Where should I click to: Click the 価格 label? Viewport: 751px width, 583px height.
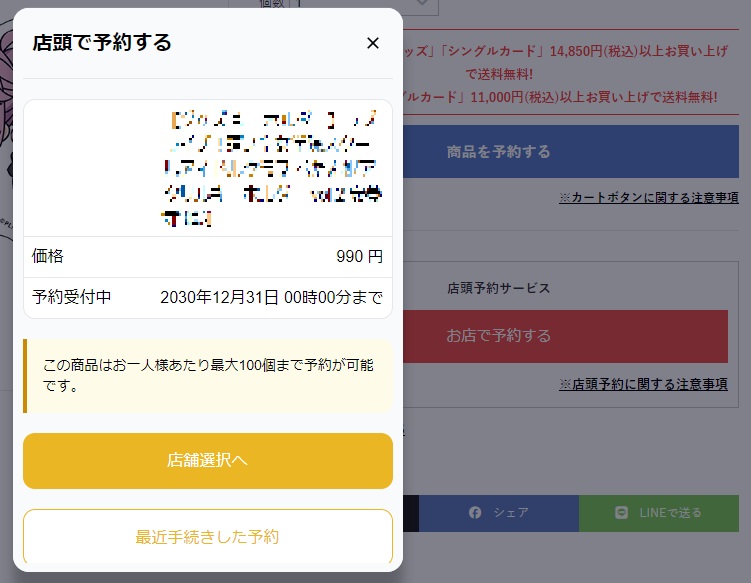[47, 256]
